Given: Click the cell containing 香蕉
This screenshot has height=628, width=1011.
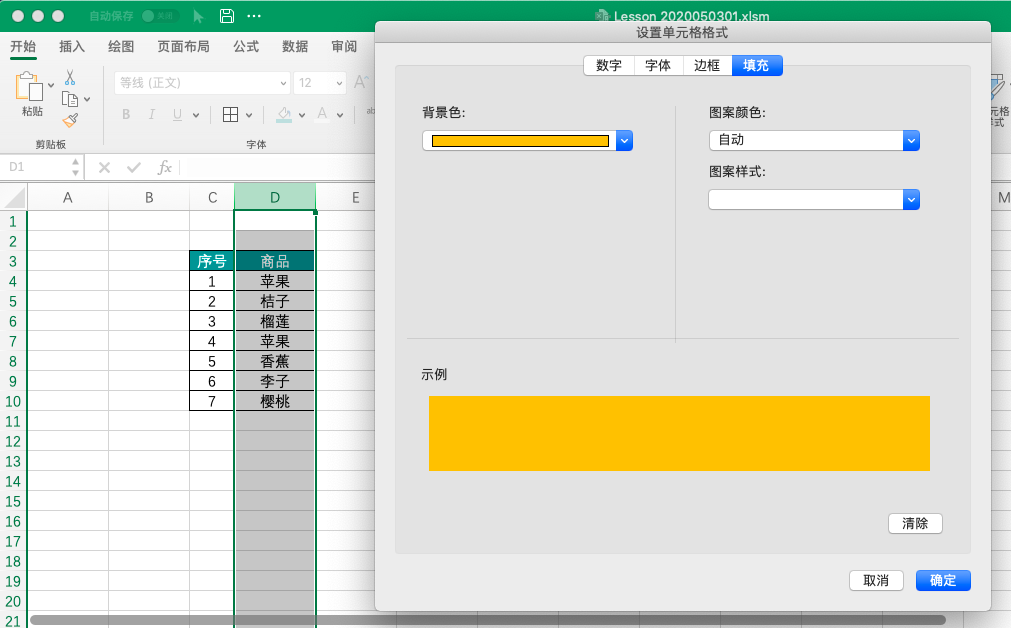Looking at the screenshot, I should 275,361.
